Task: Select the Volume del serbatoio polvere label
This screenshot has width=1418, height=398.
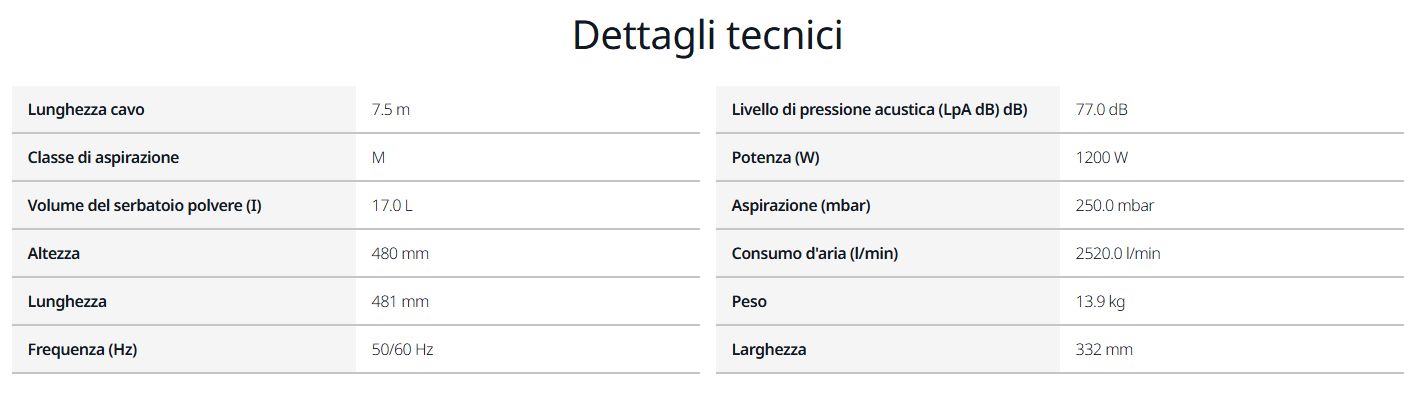Action: tap(145, 205)
